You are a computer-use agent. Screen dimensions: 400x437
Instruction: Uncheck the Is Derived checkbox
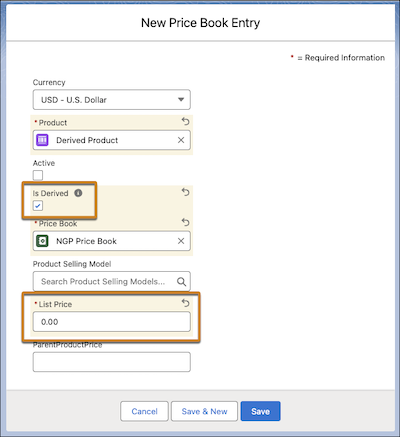38,206
